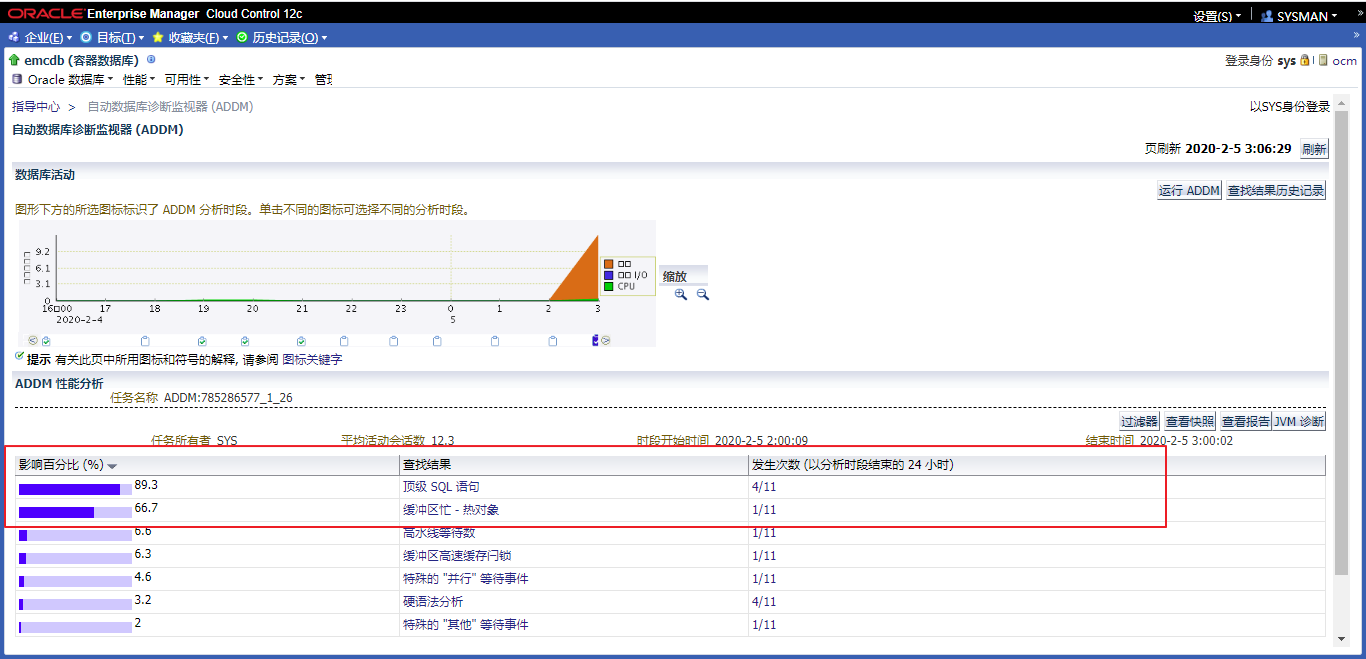The height and width of the screenshot is (659, 1366).
Task: Click the ocm host icon
Action: (x=1323, y=60)
